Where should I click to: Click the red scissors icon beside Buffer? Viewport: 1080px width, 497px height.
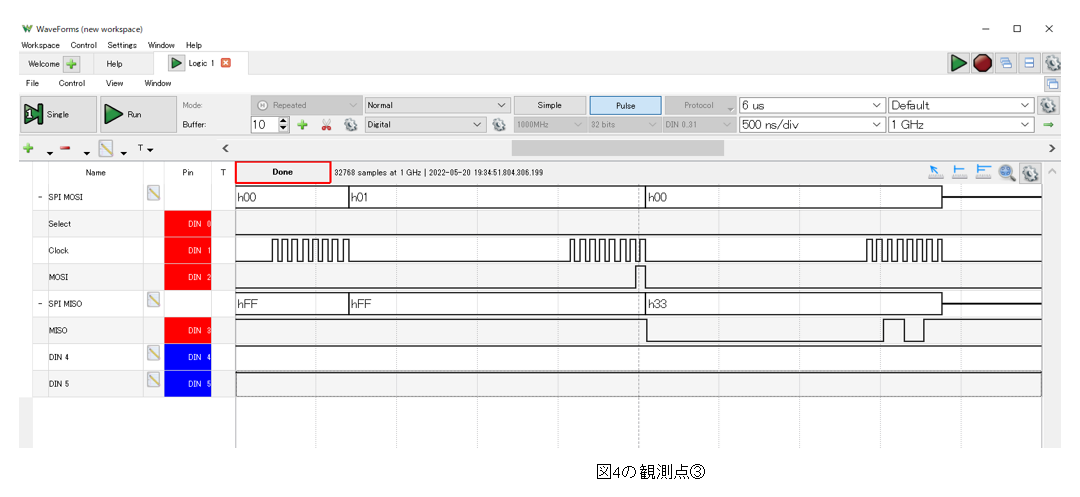[326, 125]
